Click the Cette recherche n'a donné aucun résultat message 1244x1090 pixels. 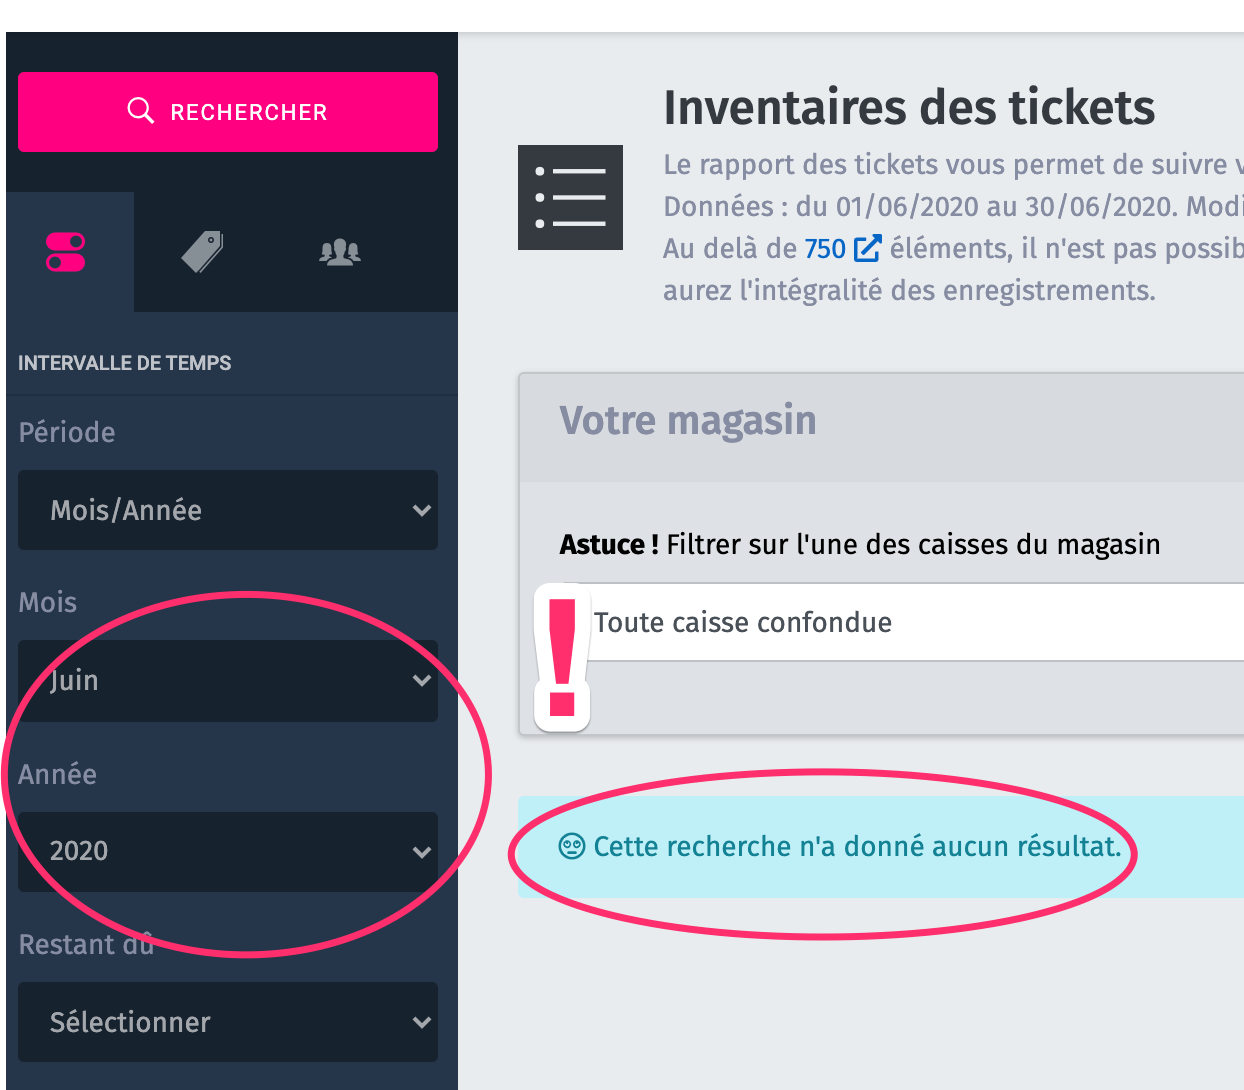pos(857,847)
